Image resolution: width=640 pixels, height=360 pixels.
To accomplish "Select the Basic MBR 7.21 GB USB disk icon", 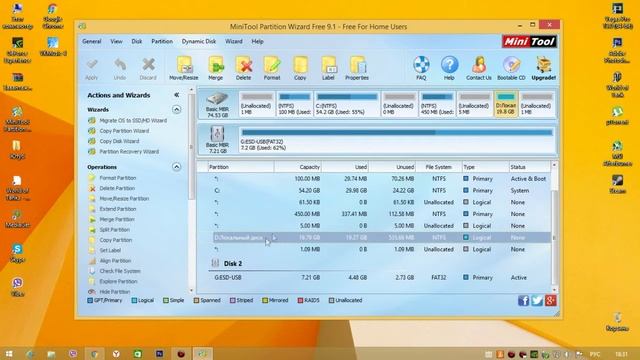I will click(217, 133).
